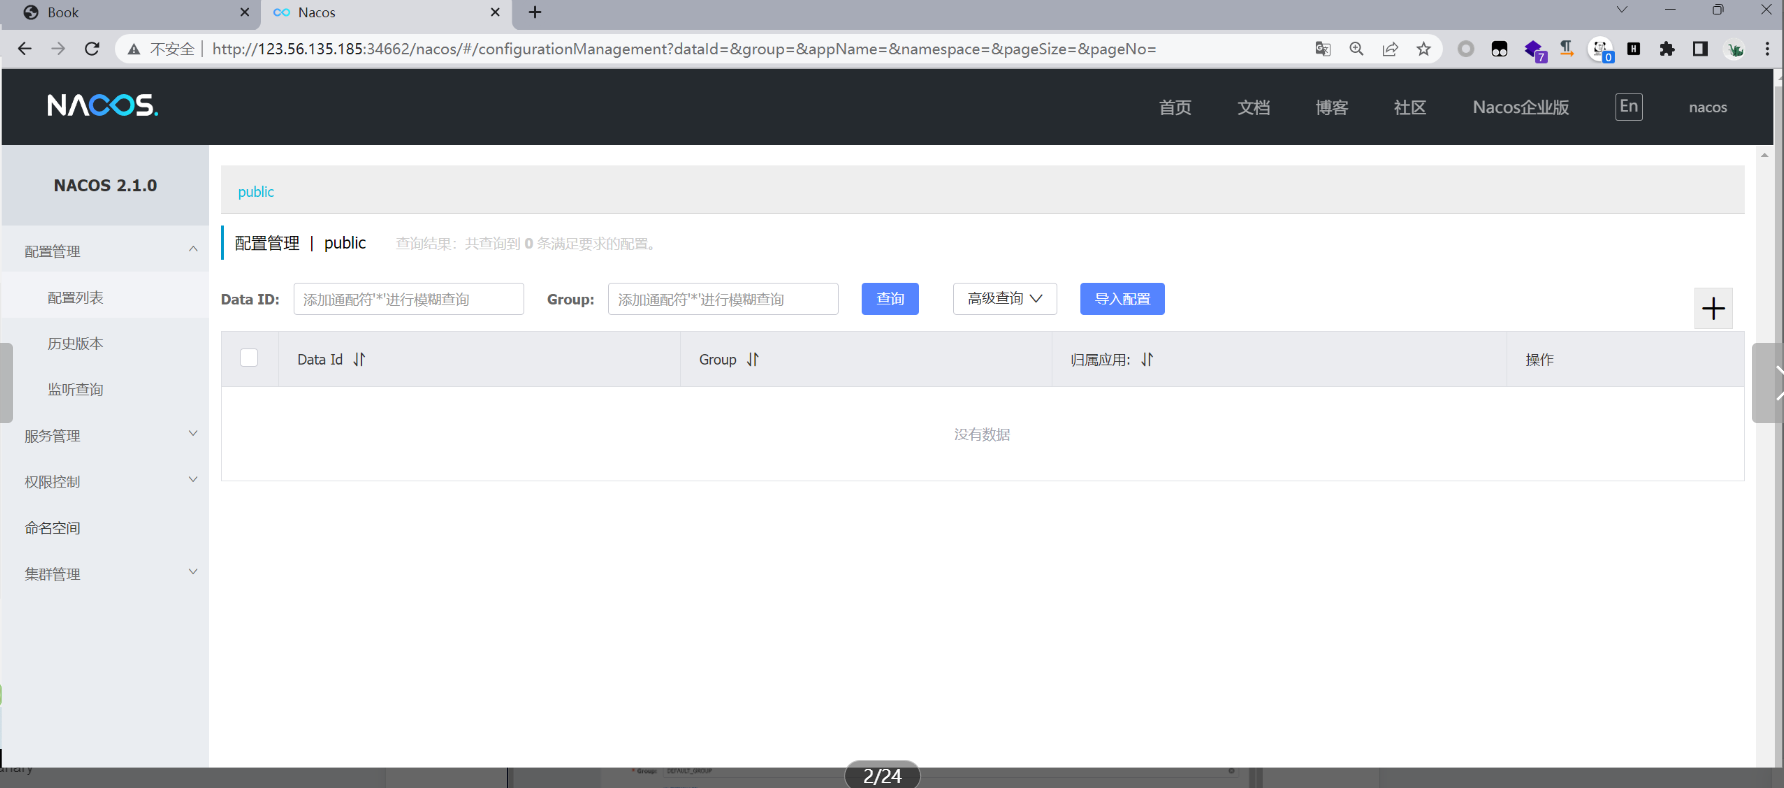
Task: Close the Book browser tab
Action: [x=245, y=12]
